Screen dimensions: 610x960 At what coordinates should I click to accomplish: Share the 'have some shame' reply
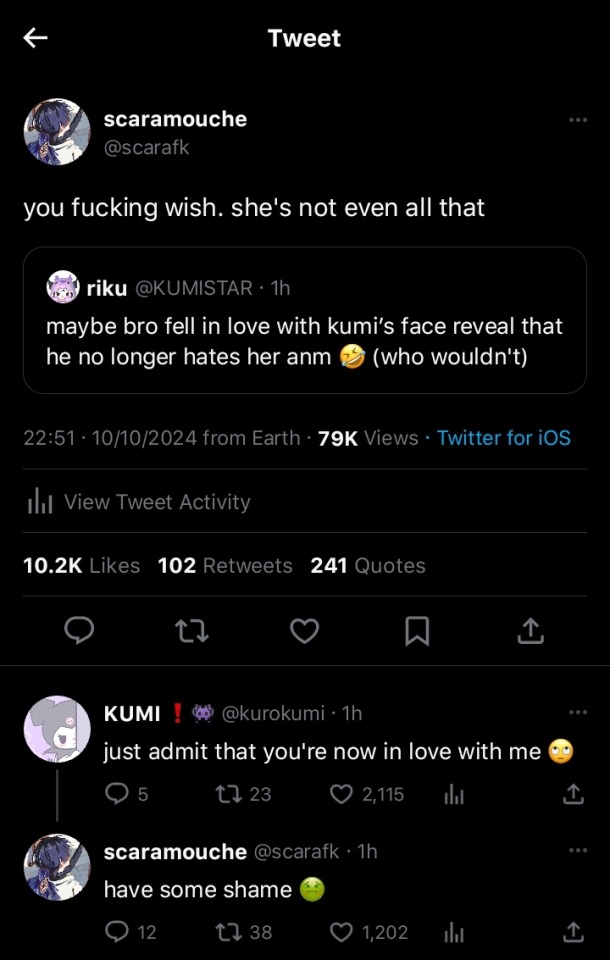tap(573, 932)
